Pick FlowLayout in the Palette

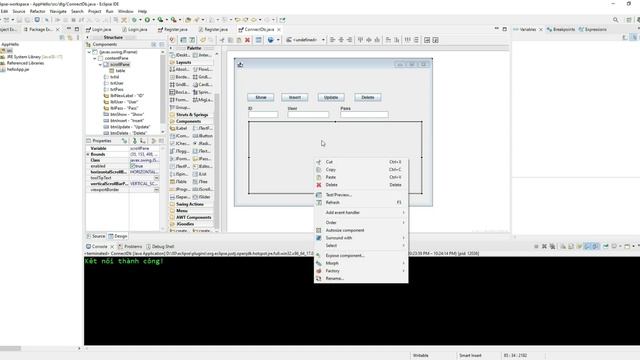(202, 69)
